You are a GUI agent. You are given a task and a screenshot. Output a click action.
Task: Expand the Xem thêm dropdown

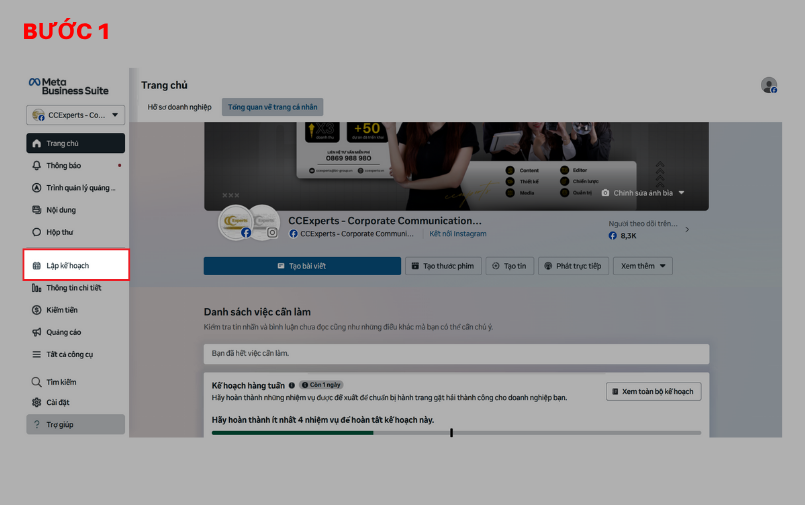(x=643, y=266)
